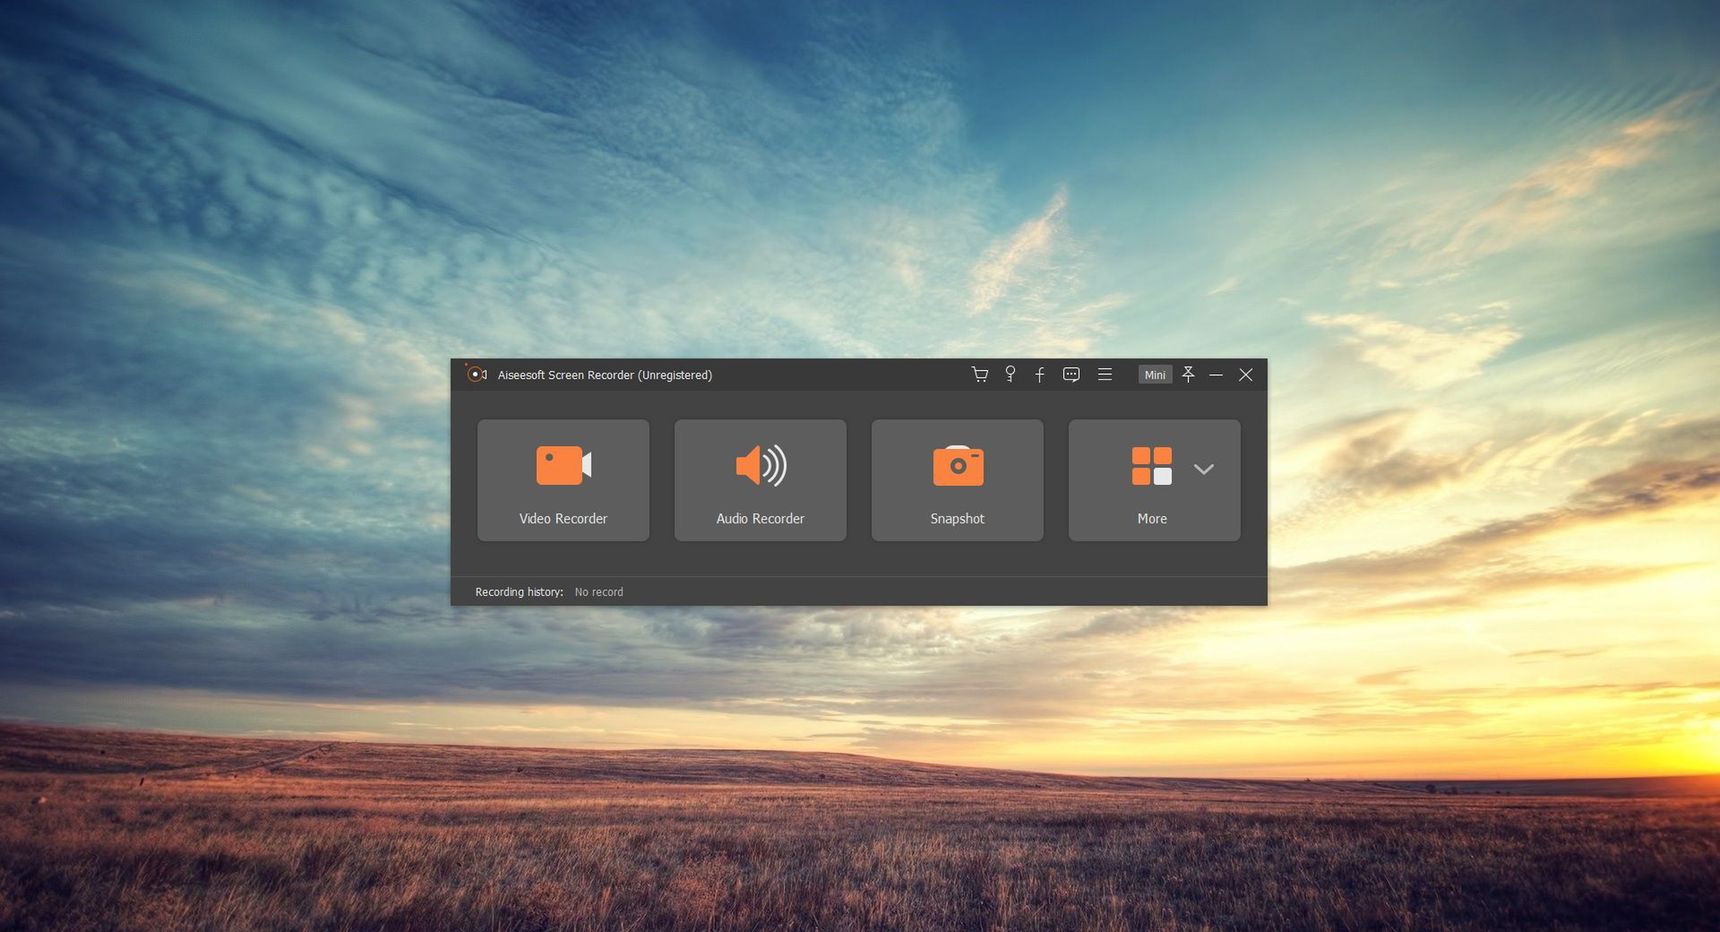Open the Video Recorder

[x=563, y=480]
